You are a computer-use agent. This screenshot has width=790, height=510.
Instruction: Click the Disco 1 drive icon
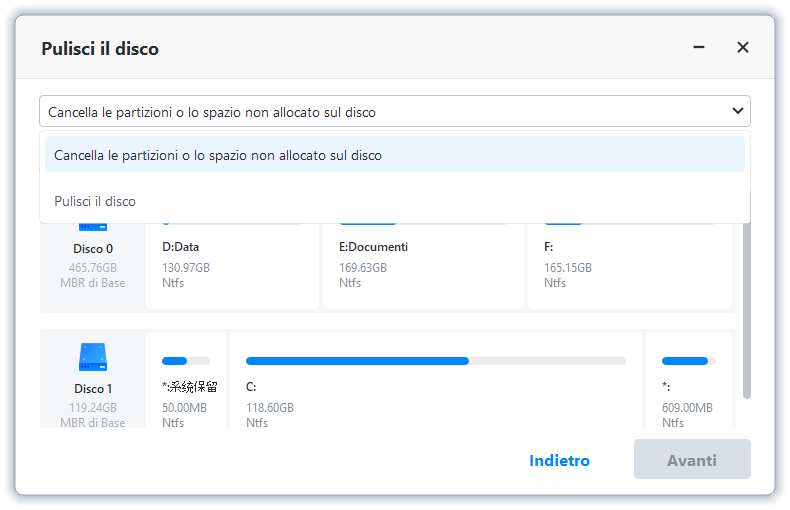pos(93,357)
